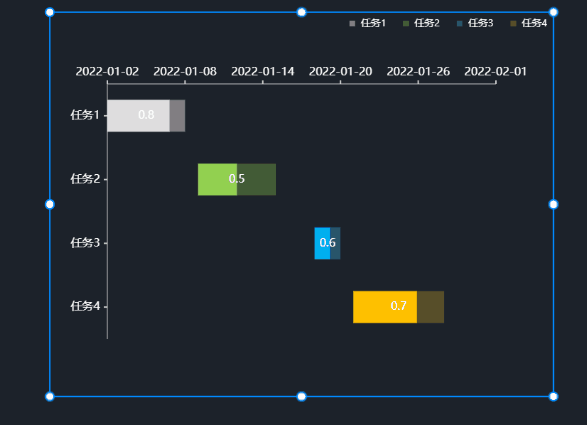Toggle 任务2 legend entry
Viewport: 587px width, 425px height.
(x=421, y=23)
